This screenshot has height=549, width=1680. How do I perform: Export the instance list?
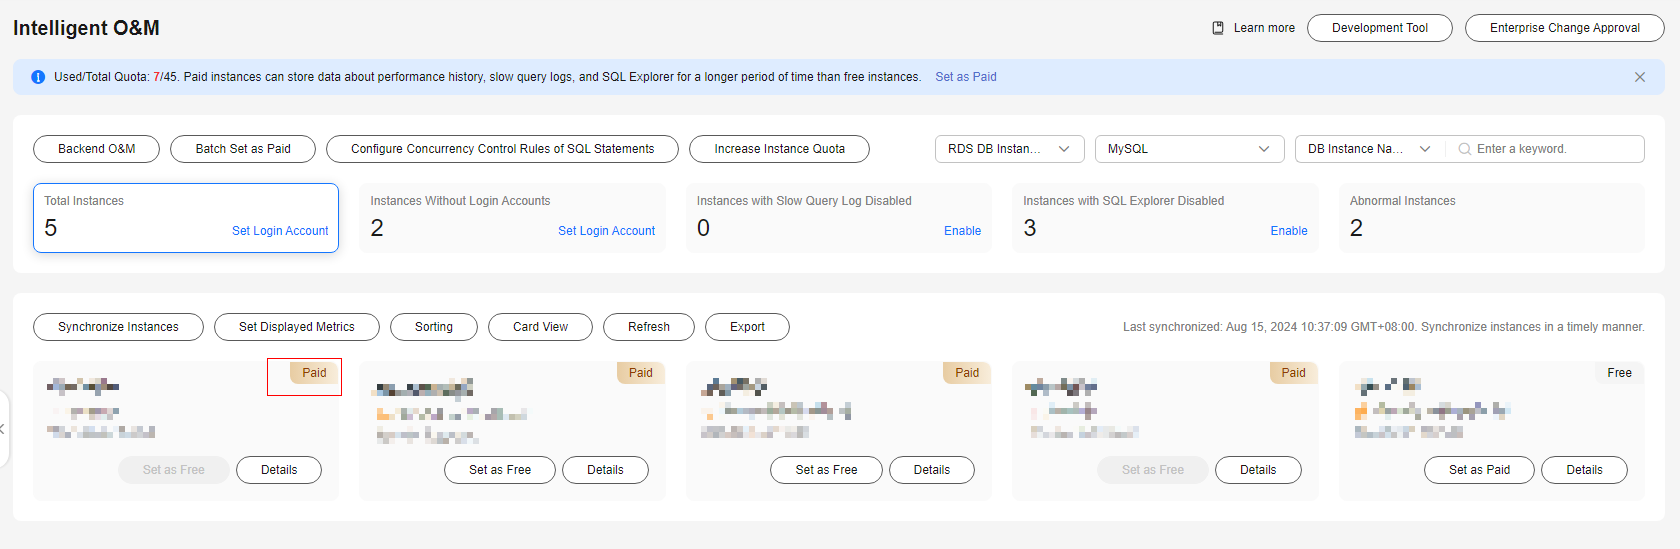[747, 327]
